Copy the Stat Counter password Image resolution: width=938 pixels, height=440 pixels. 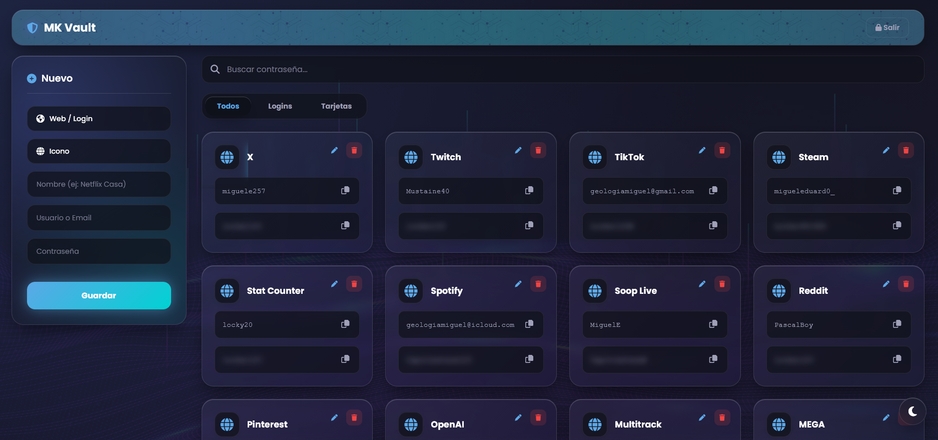point(345,359)
